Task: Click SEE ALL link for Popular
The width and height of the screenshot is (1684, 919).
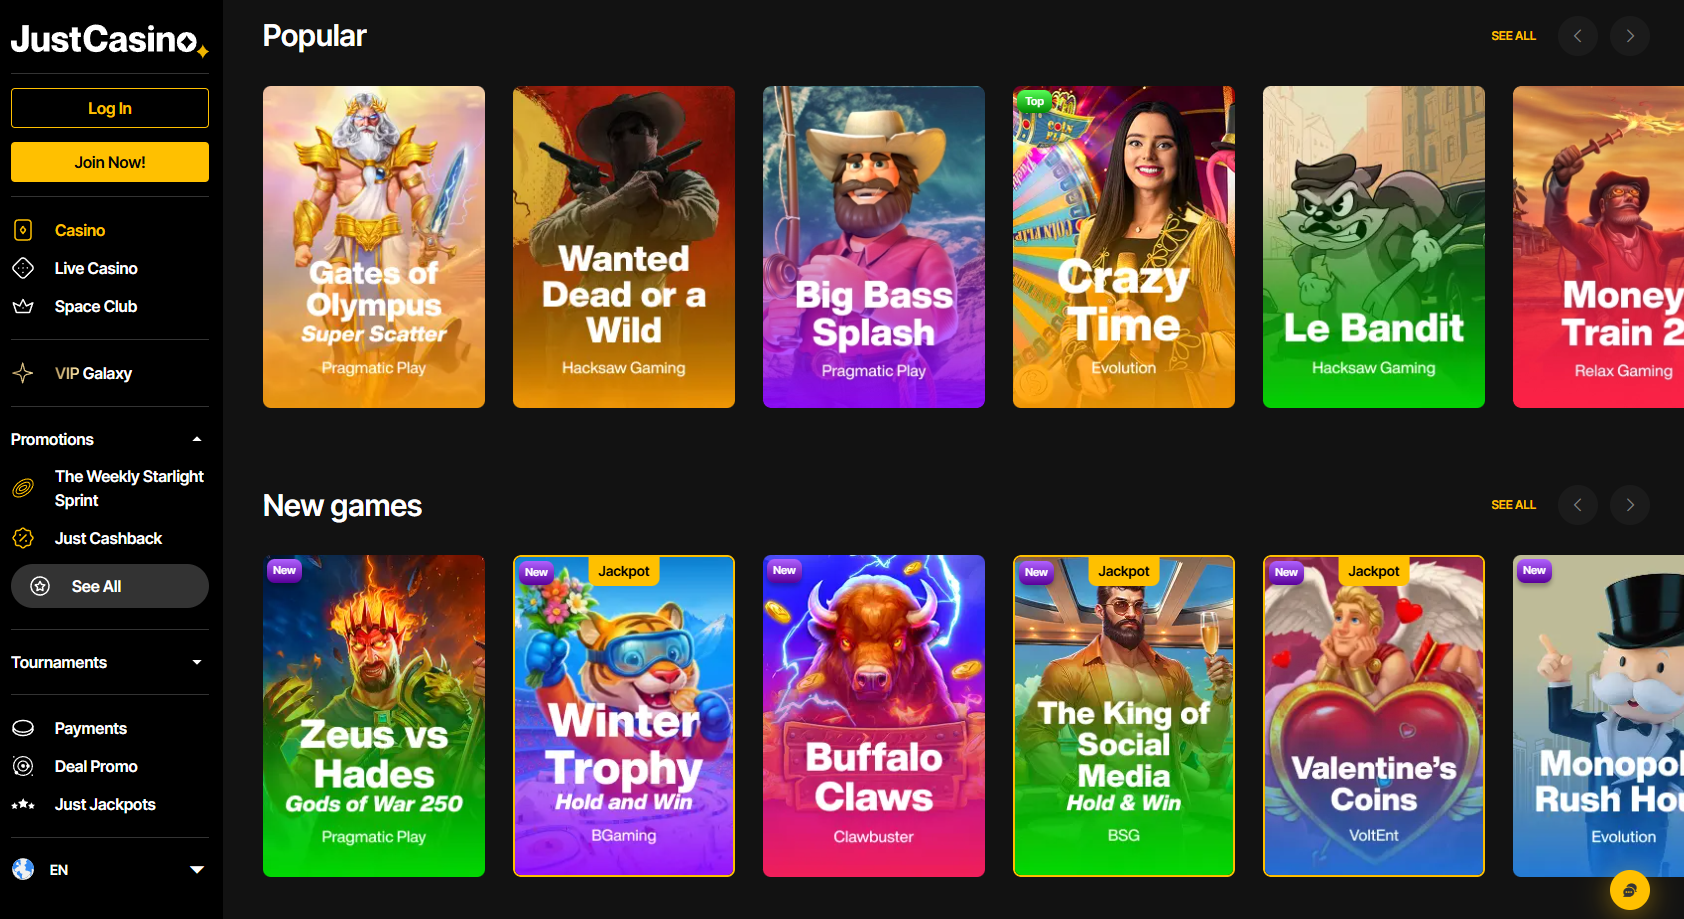Action: (1513, 36)
